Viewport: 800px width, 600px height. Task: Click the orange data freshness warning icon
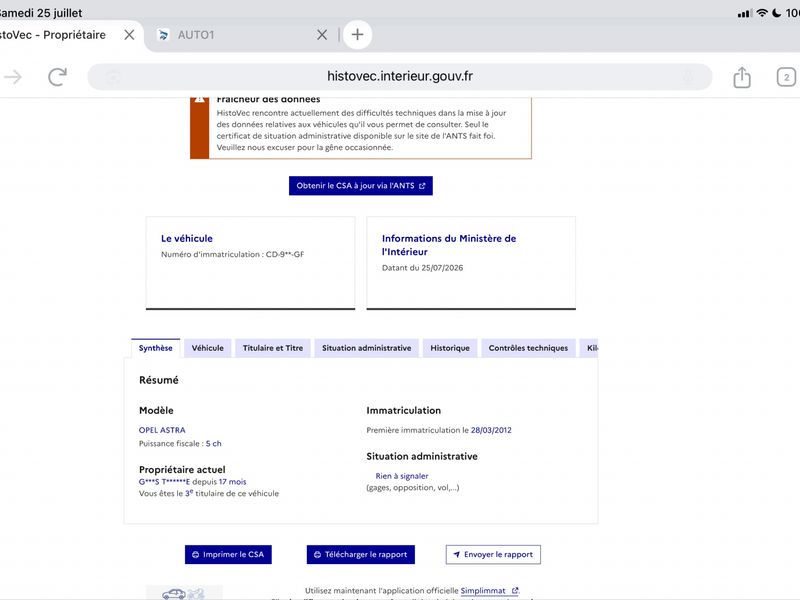(199, 100)
